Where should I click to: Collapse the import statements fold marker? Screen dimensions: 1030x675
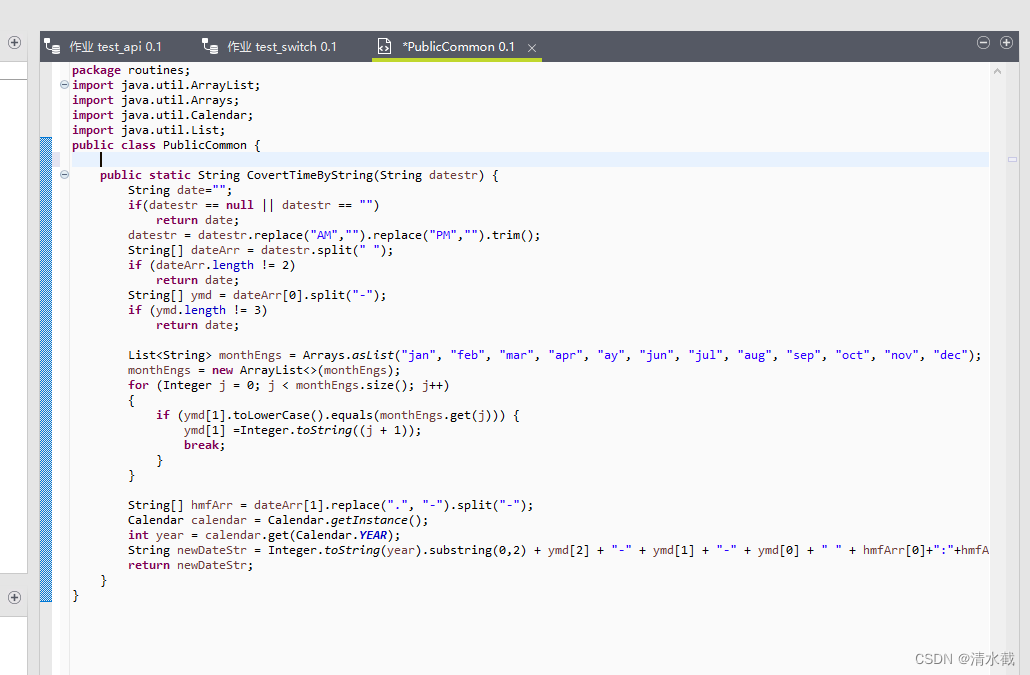64,85
